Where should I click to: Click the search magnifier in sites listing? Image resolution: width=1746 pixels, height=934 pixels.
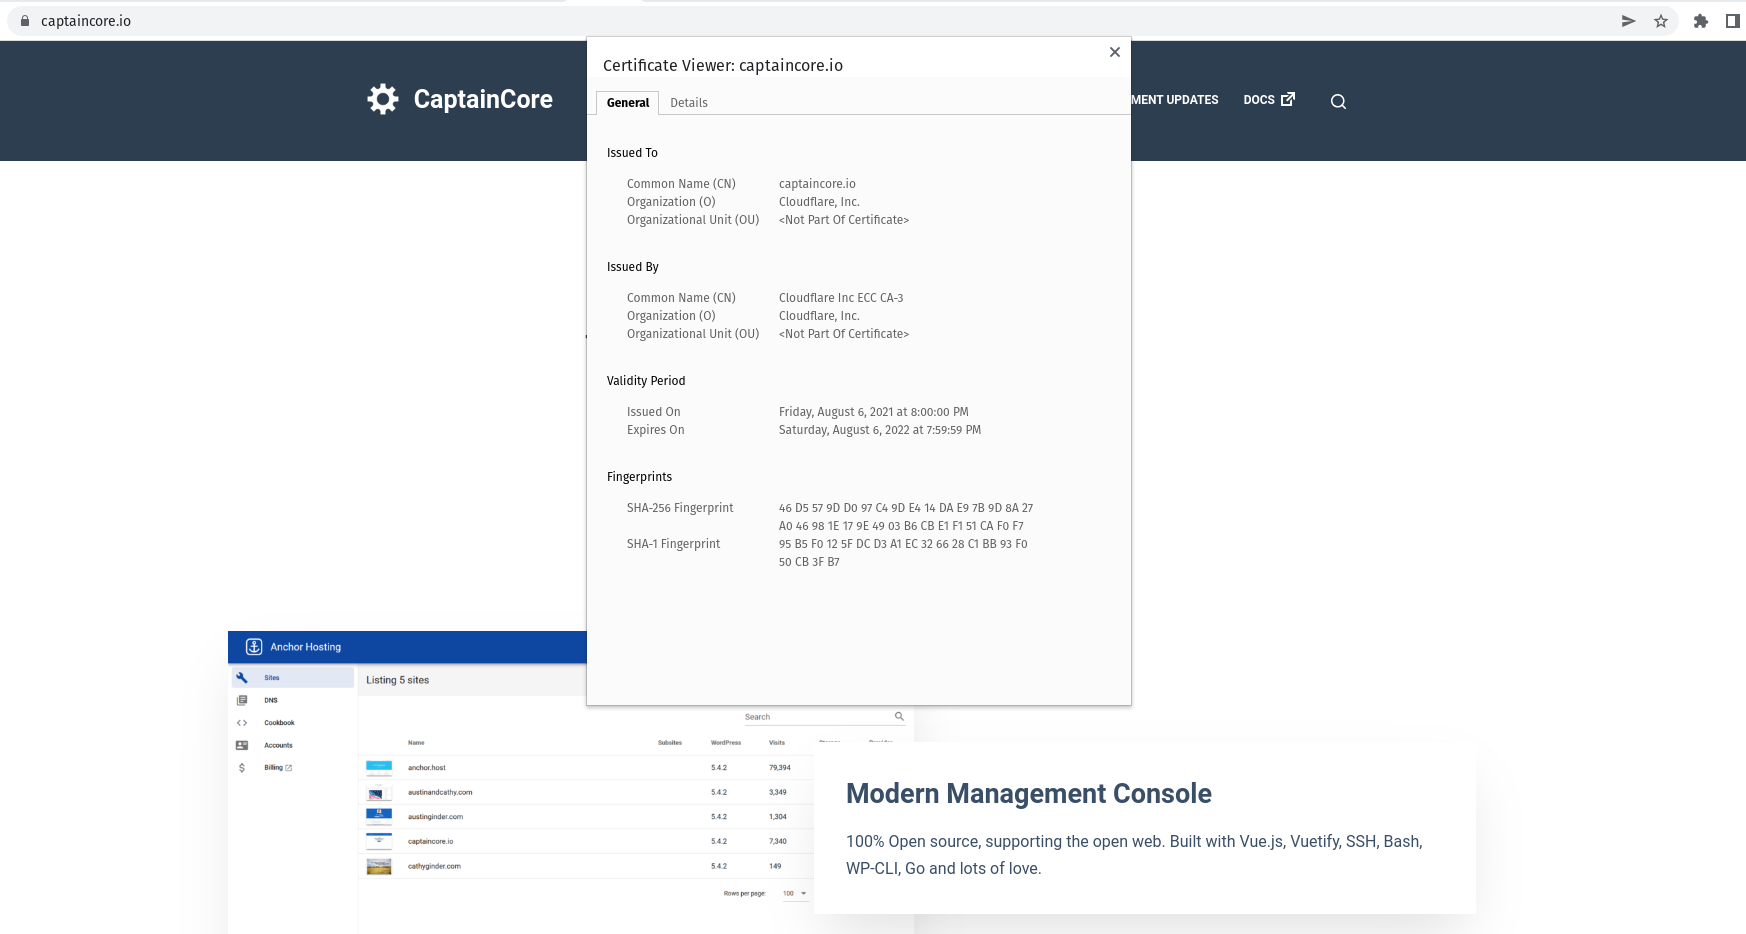(x=899, y=716)
